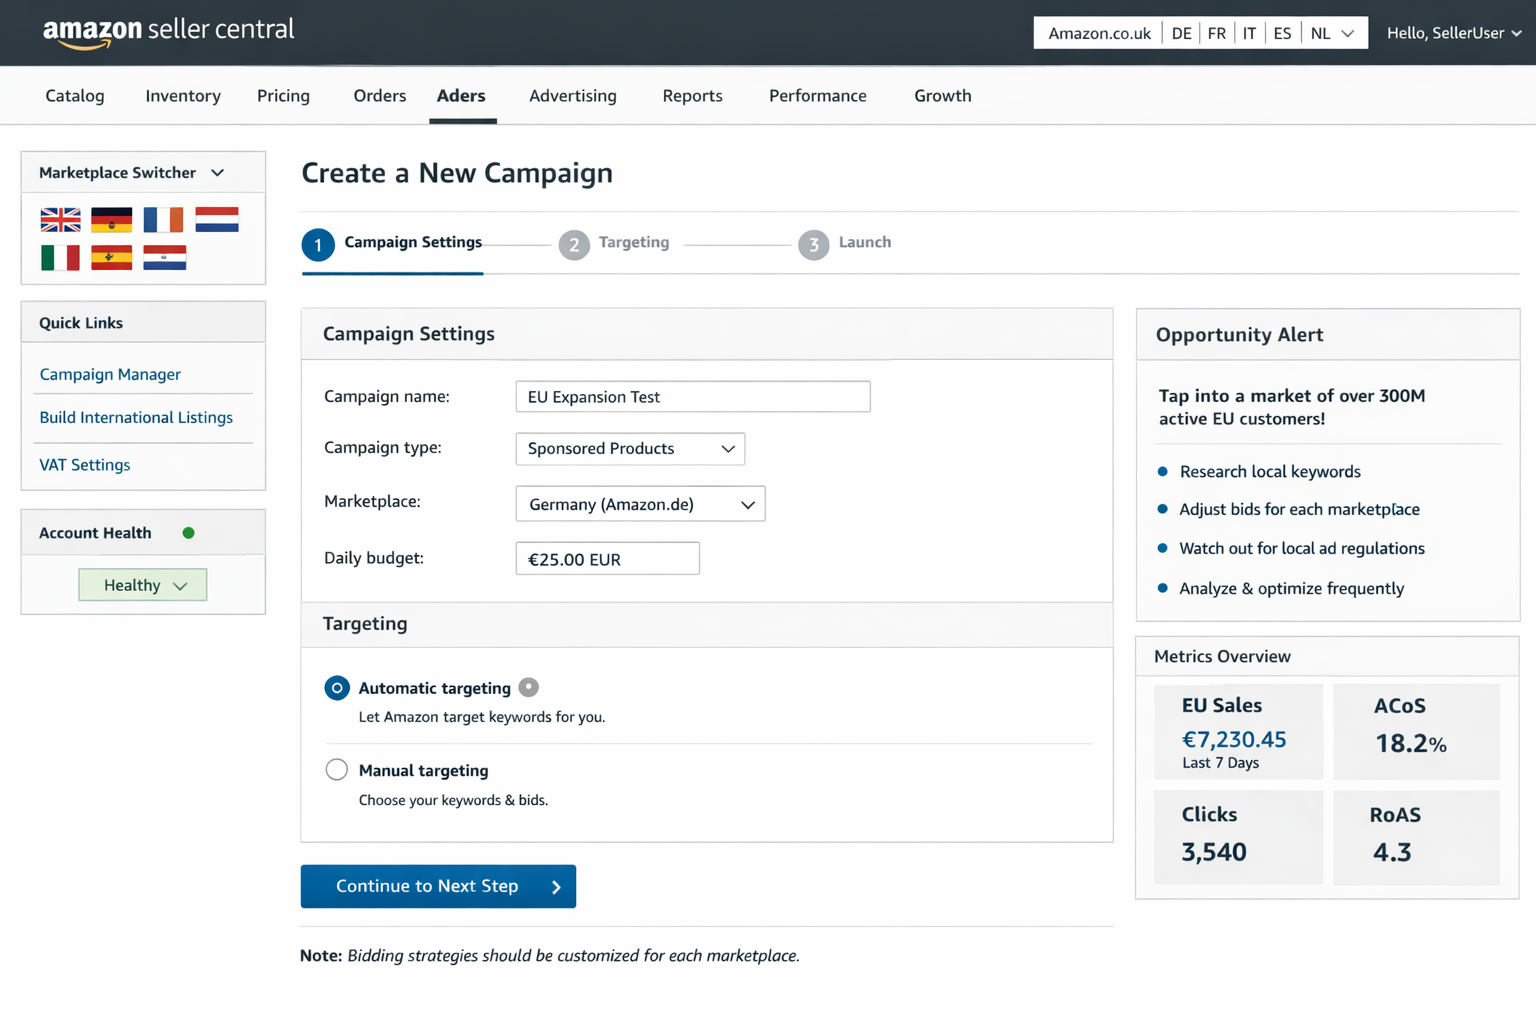This screenshot has height=1024, width=1536.
Task: Select the Italy flag in Marketplace Switcher
Action: (x=60, y=258)
